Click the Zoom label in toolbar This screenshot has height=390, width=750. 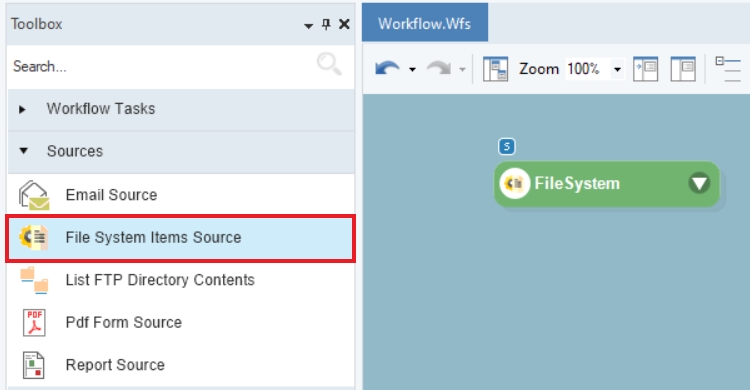pyautogui.click(x=539, y=69)
